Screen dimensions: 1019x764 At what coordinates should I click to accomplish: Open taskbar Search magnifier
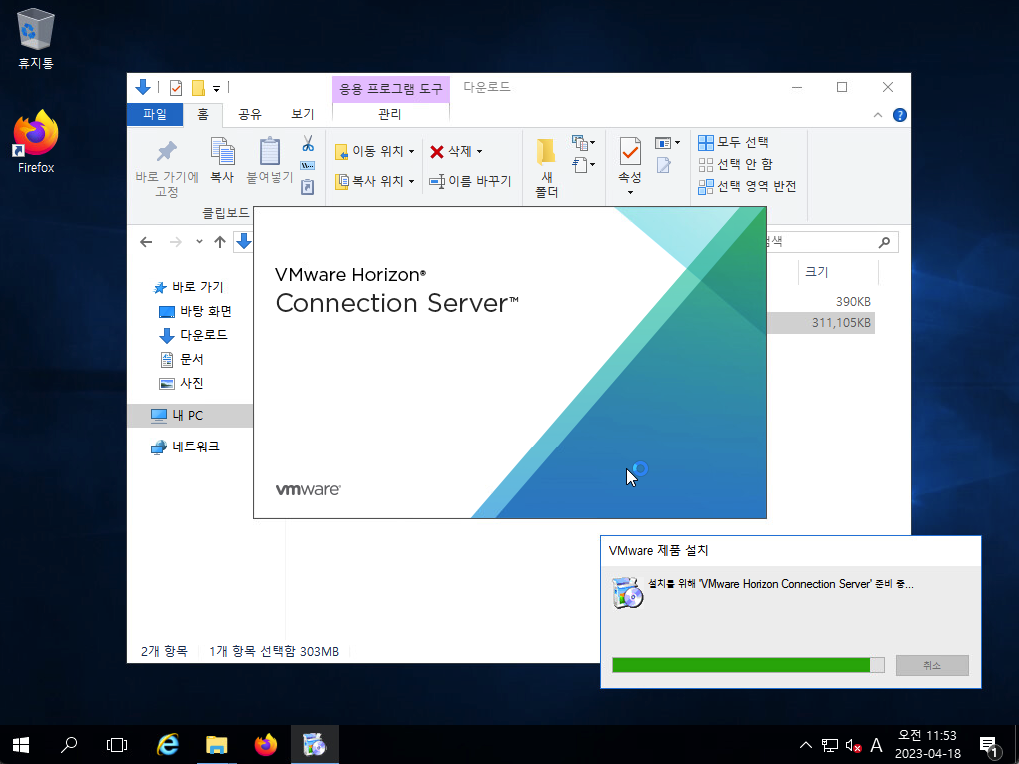point(69,745)
